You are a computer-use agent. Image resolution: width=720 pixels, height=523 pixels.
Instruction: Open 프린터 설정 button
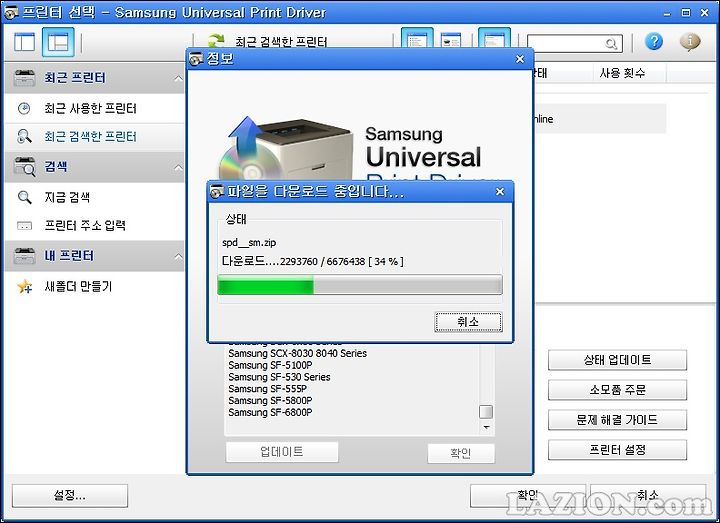pyautogui.click(x=617, y=450)
